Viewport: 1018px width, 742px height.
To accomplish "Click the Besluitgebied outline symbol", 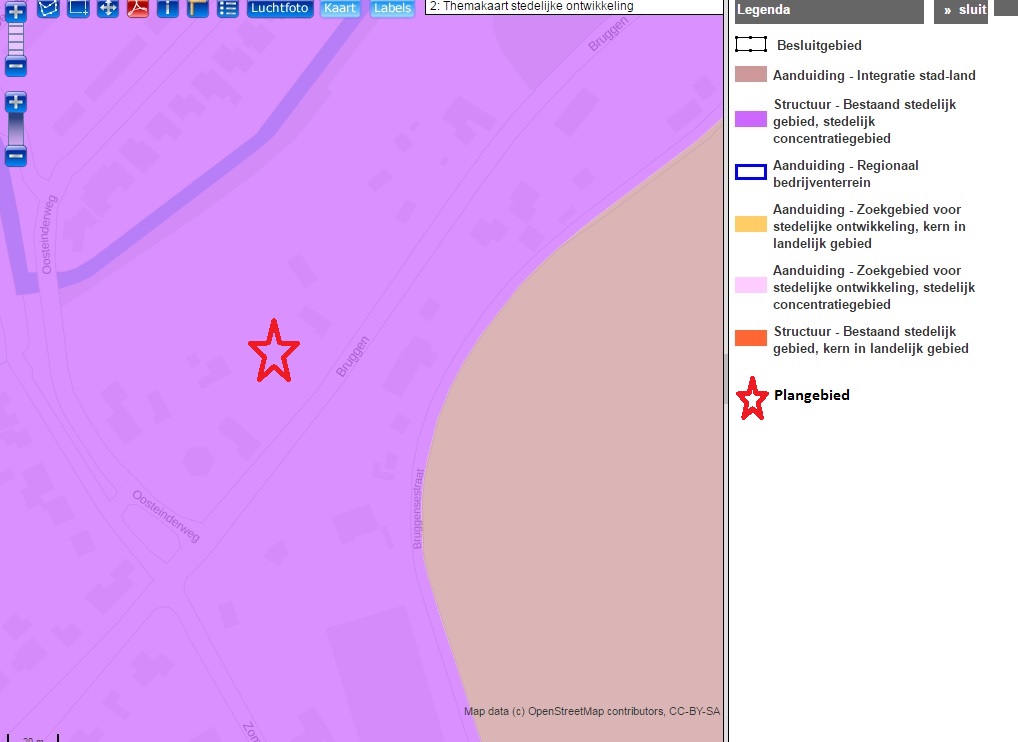I will [x=751, y=44].
